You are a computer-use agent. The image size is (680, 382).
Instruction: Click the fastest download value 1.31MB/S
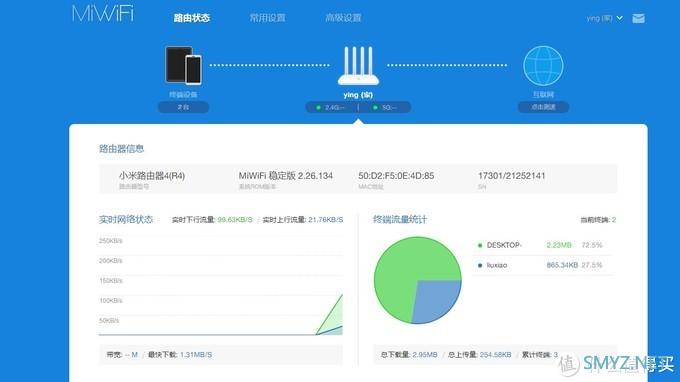click(x=196, y=355)
